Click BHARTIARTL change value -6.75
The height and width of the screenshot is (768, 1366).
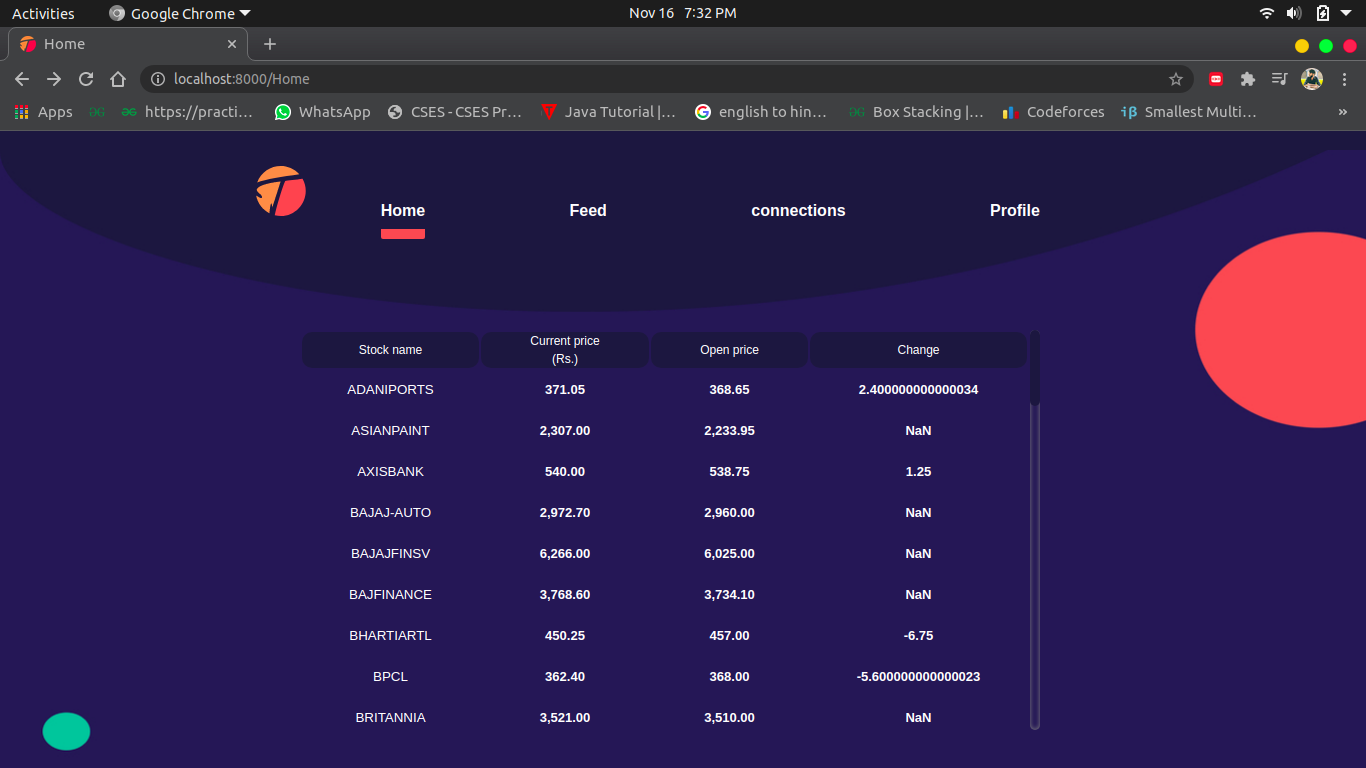click(x=918, y=635)
